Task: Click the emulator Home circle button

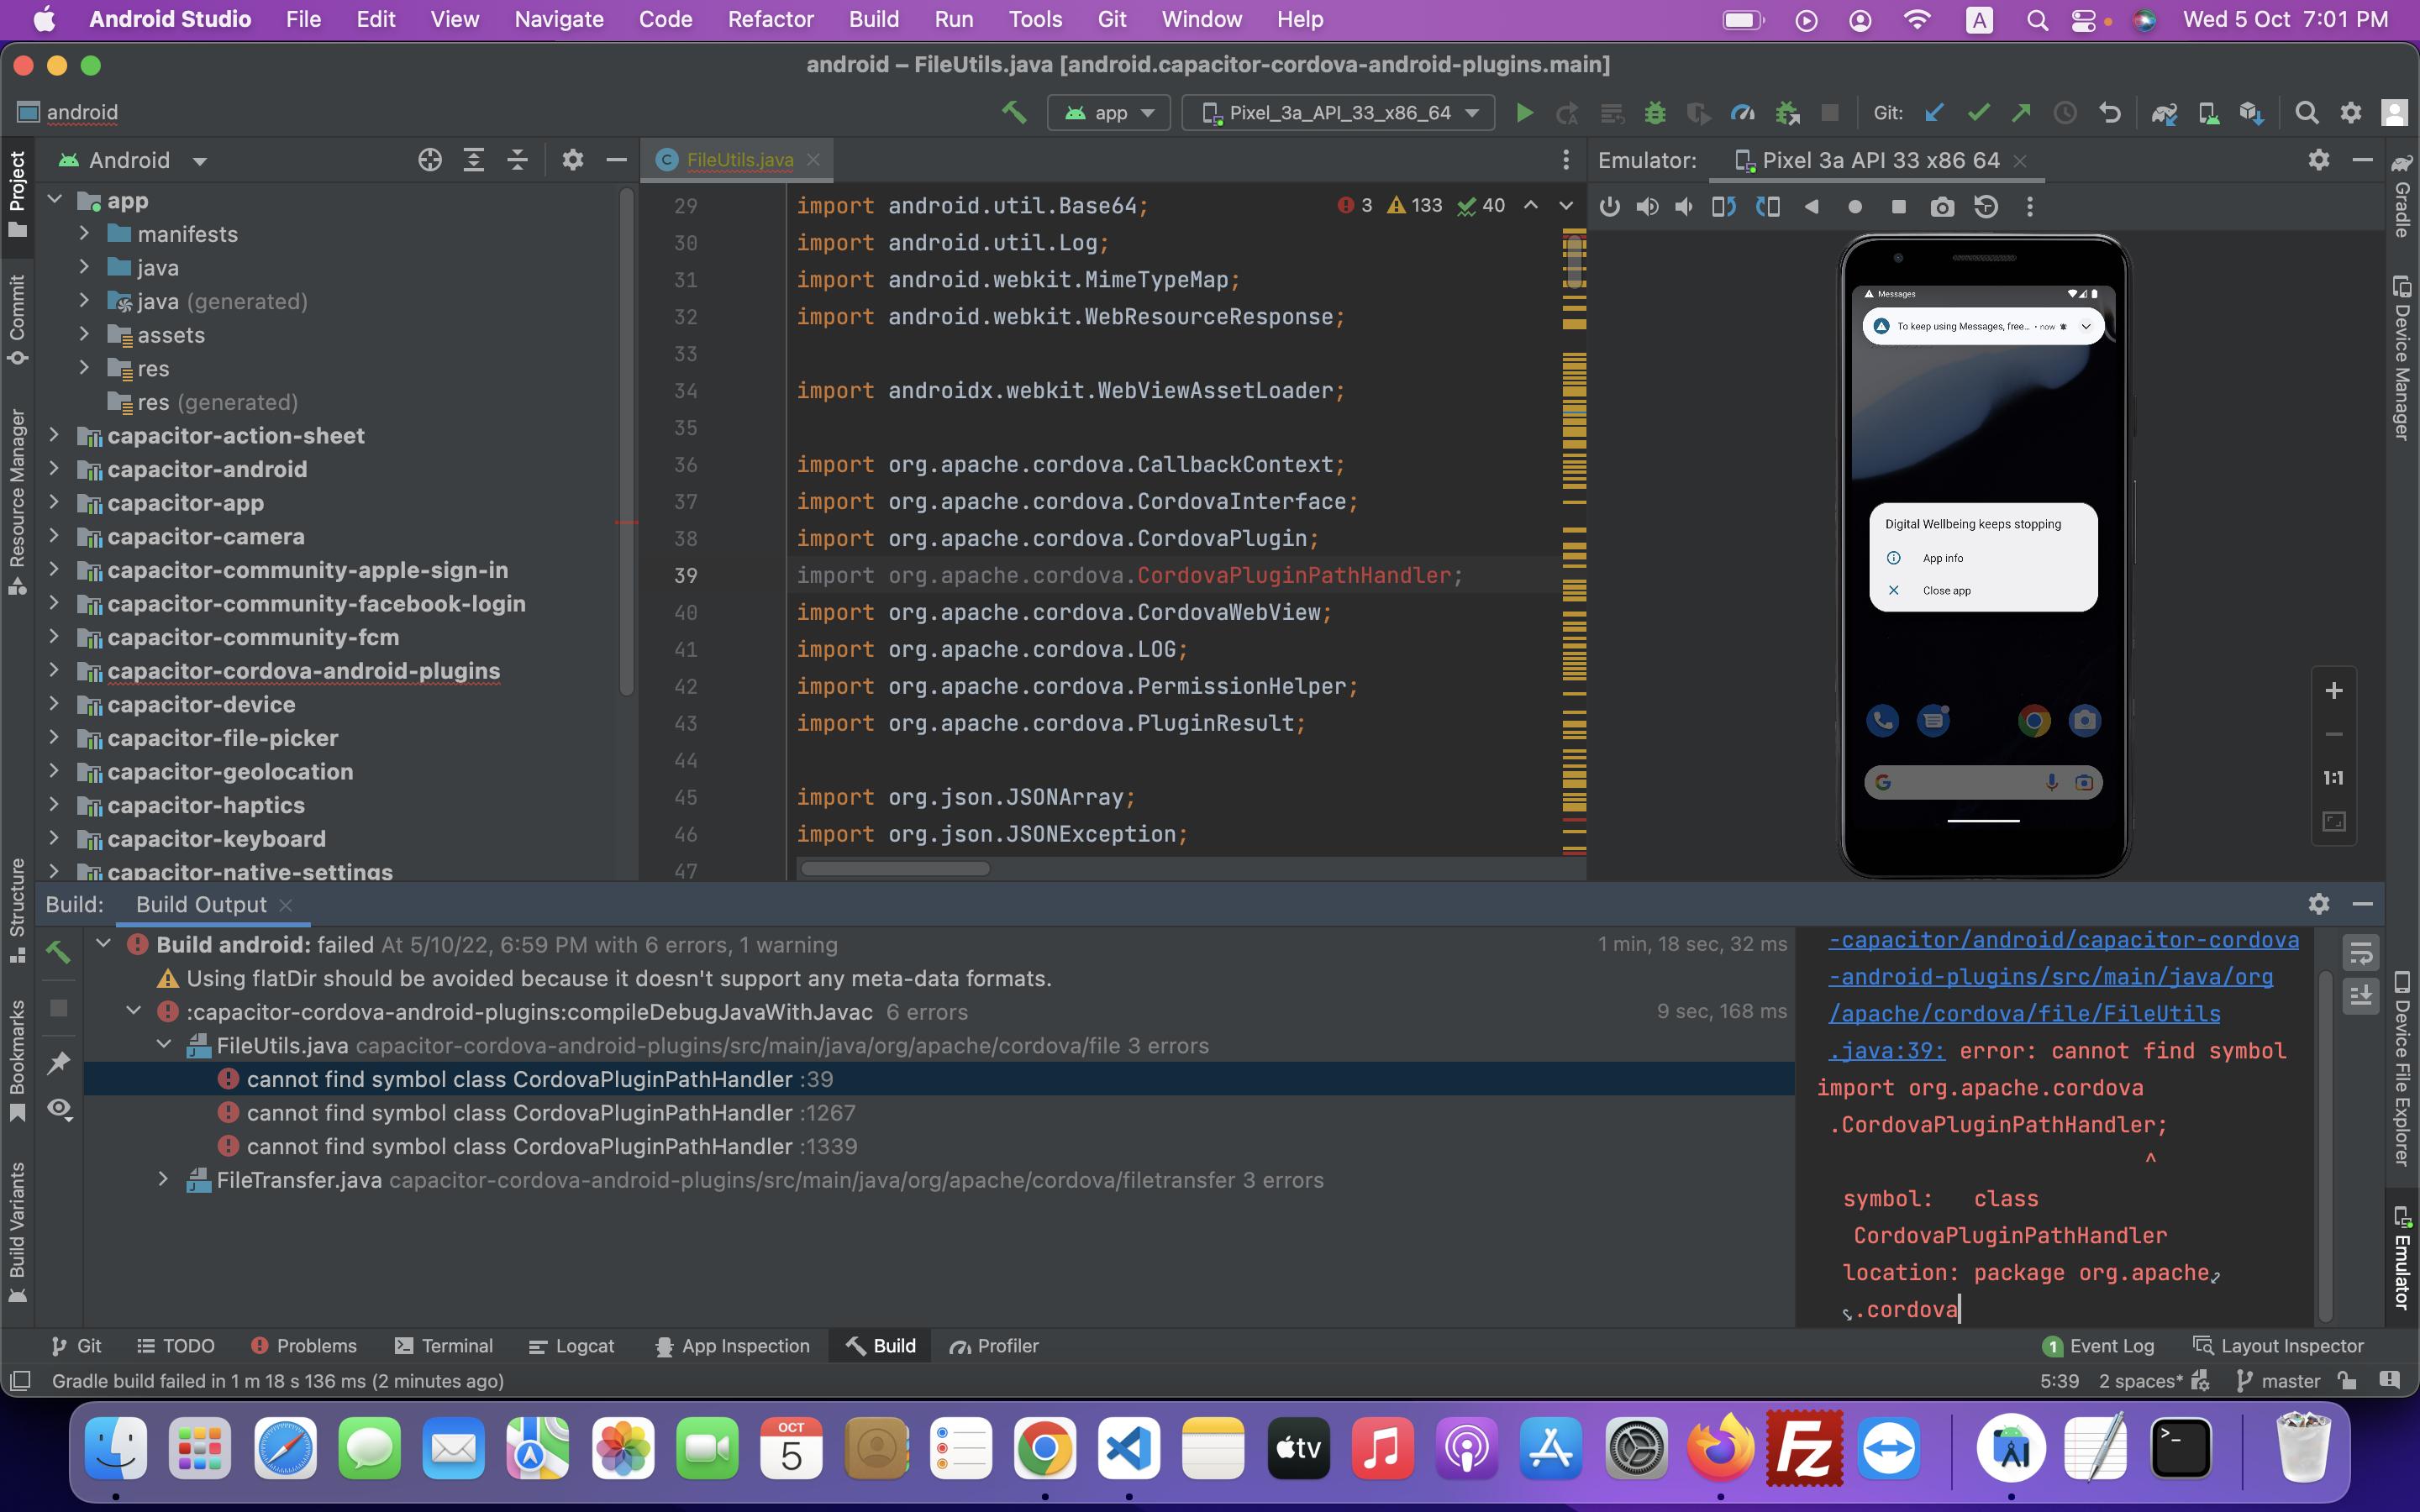Action: tap(1855, 207)
